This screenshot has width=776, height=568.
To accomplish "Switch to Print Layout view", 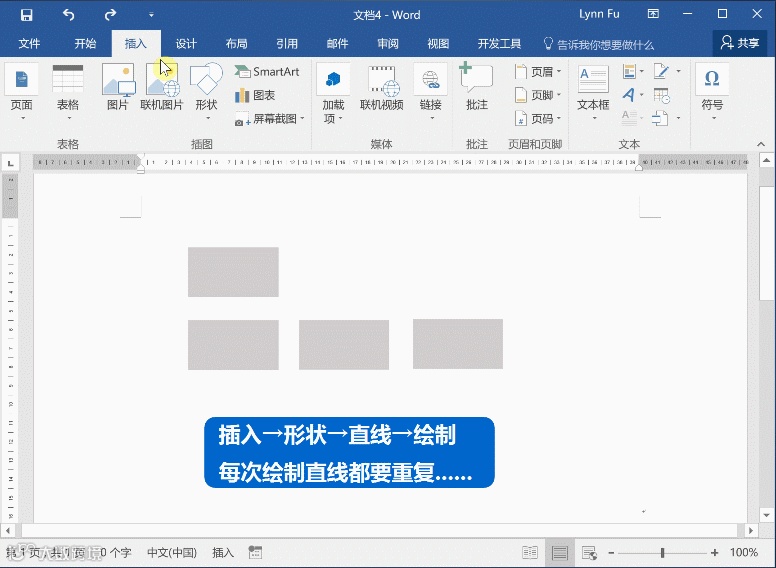I will (x=560, y=553).
